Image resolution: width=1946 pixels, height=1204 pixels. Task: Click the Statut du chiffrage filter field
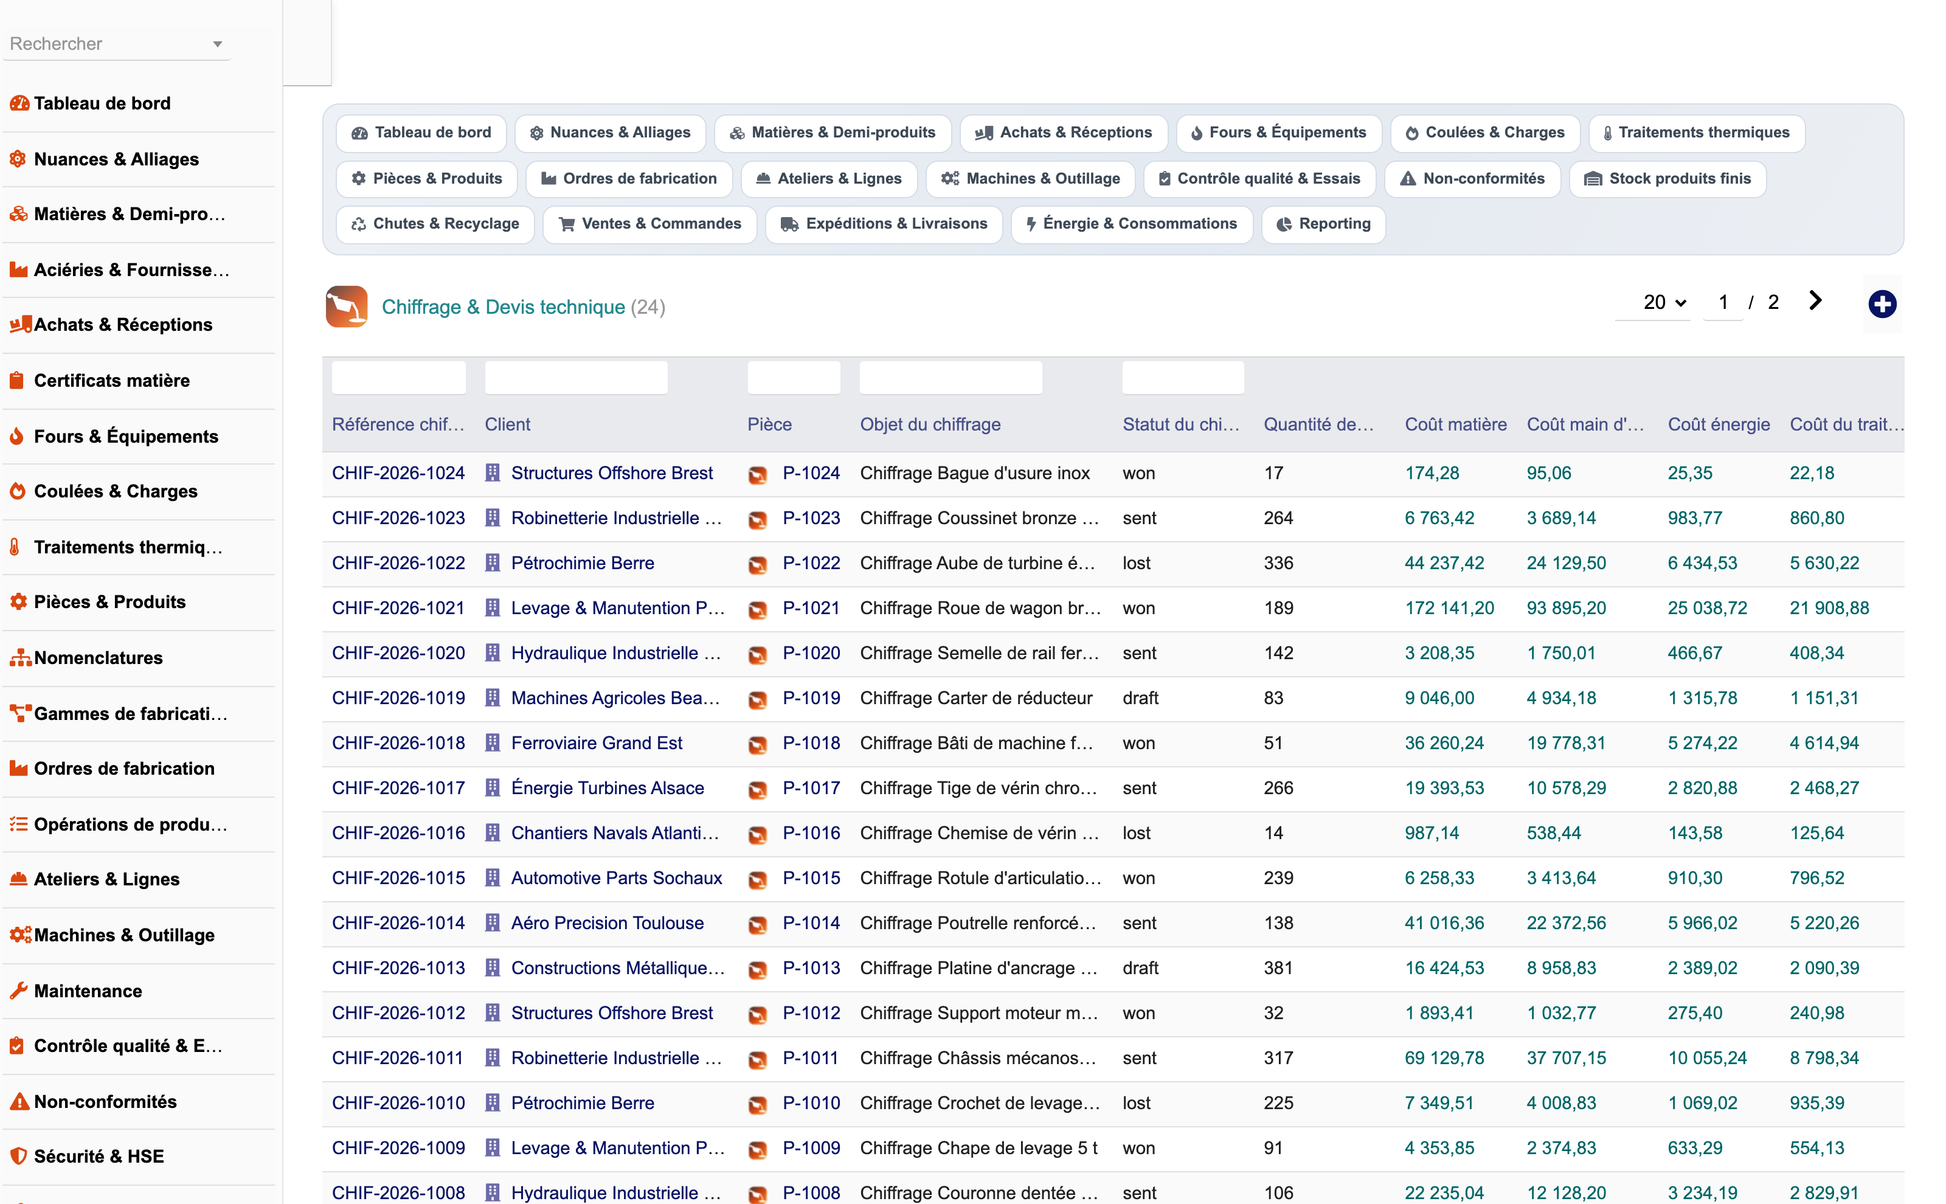tap(1183, 378)
